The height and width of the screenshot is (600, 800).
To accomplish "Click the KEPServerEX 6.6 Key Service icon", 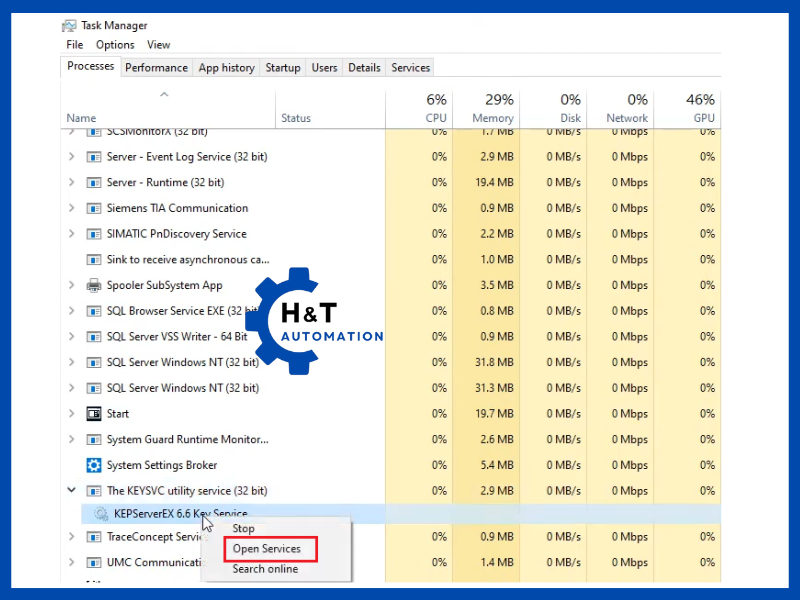I will point(101,514).
